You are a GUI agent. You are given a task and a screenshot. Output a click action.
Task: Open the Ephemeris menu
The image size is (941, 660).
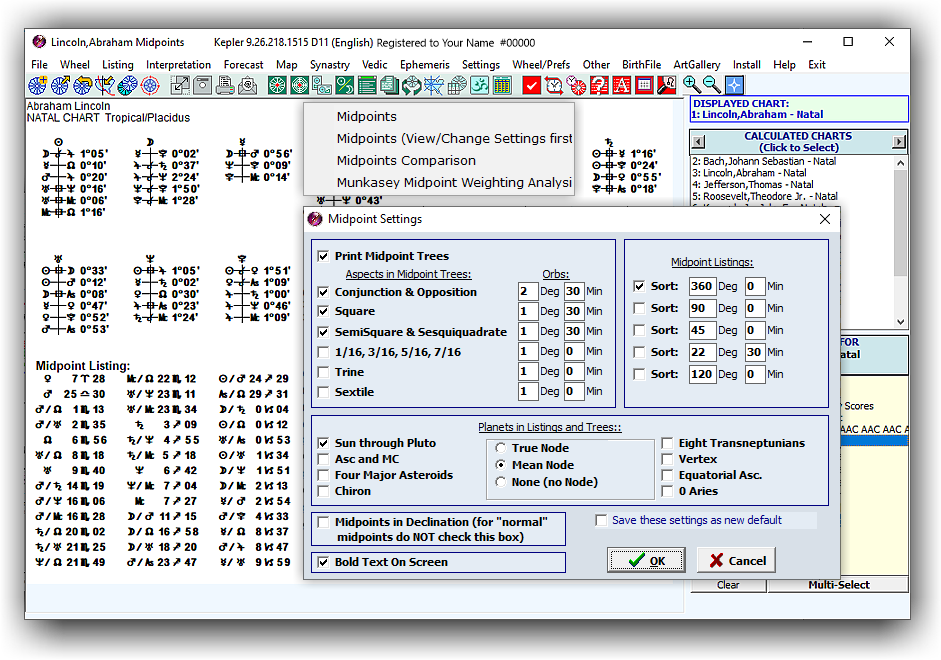[x=424, y=65]
